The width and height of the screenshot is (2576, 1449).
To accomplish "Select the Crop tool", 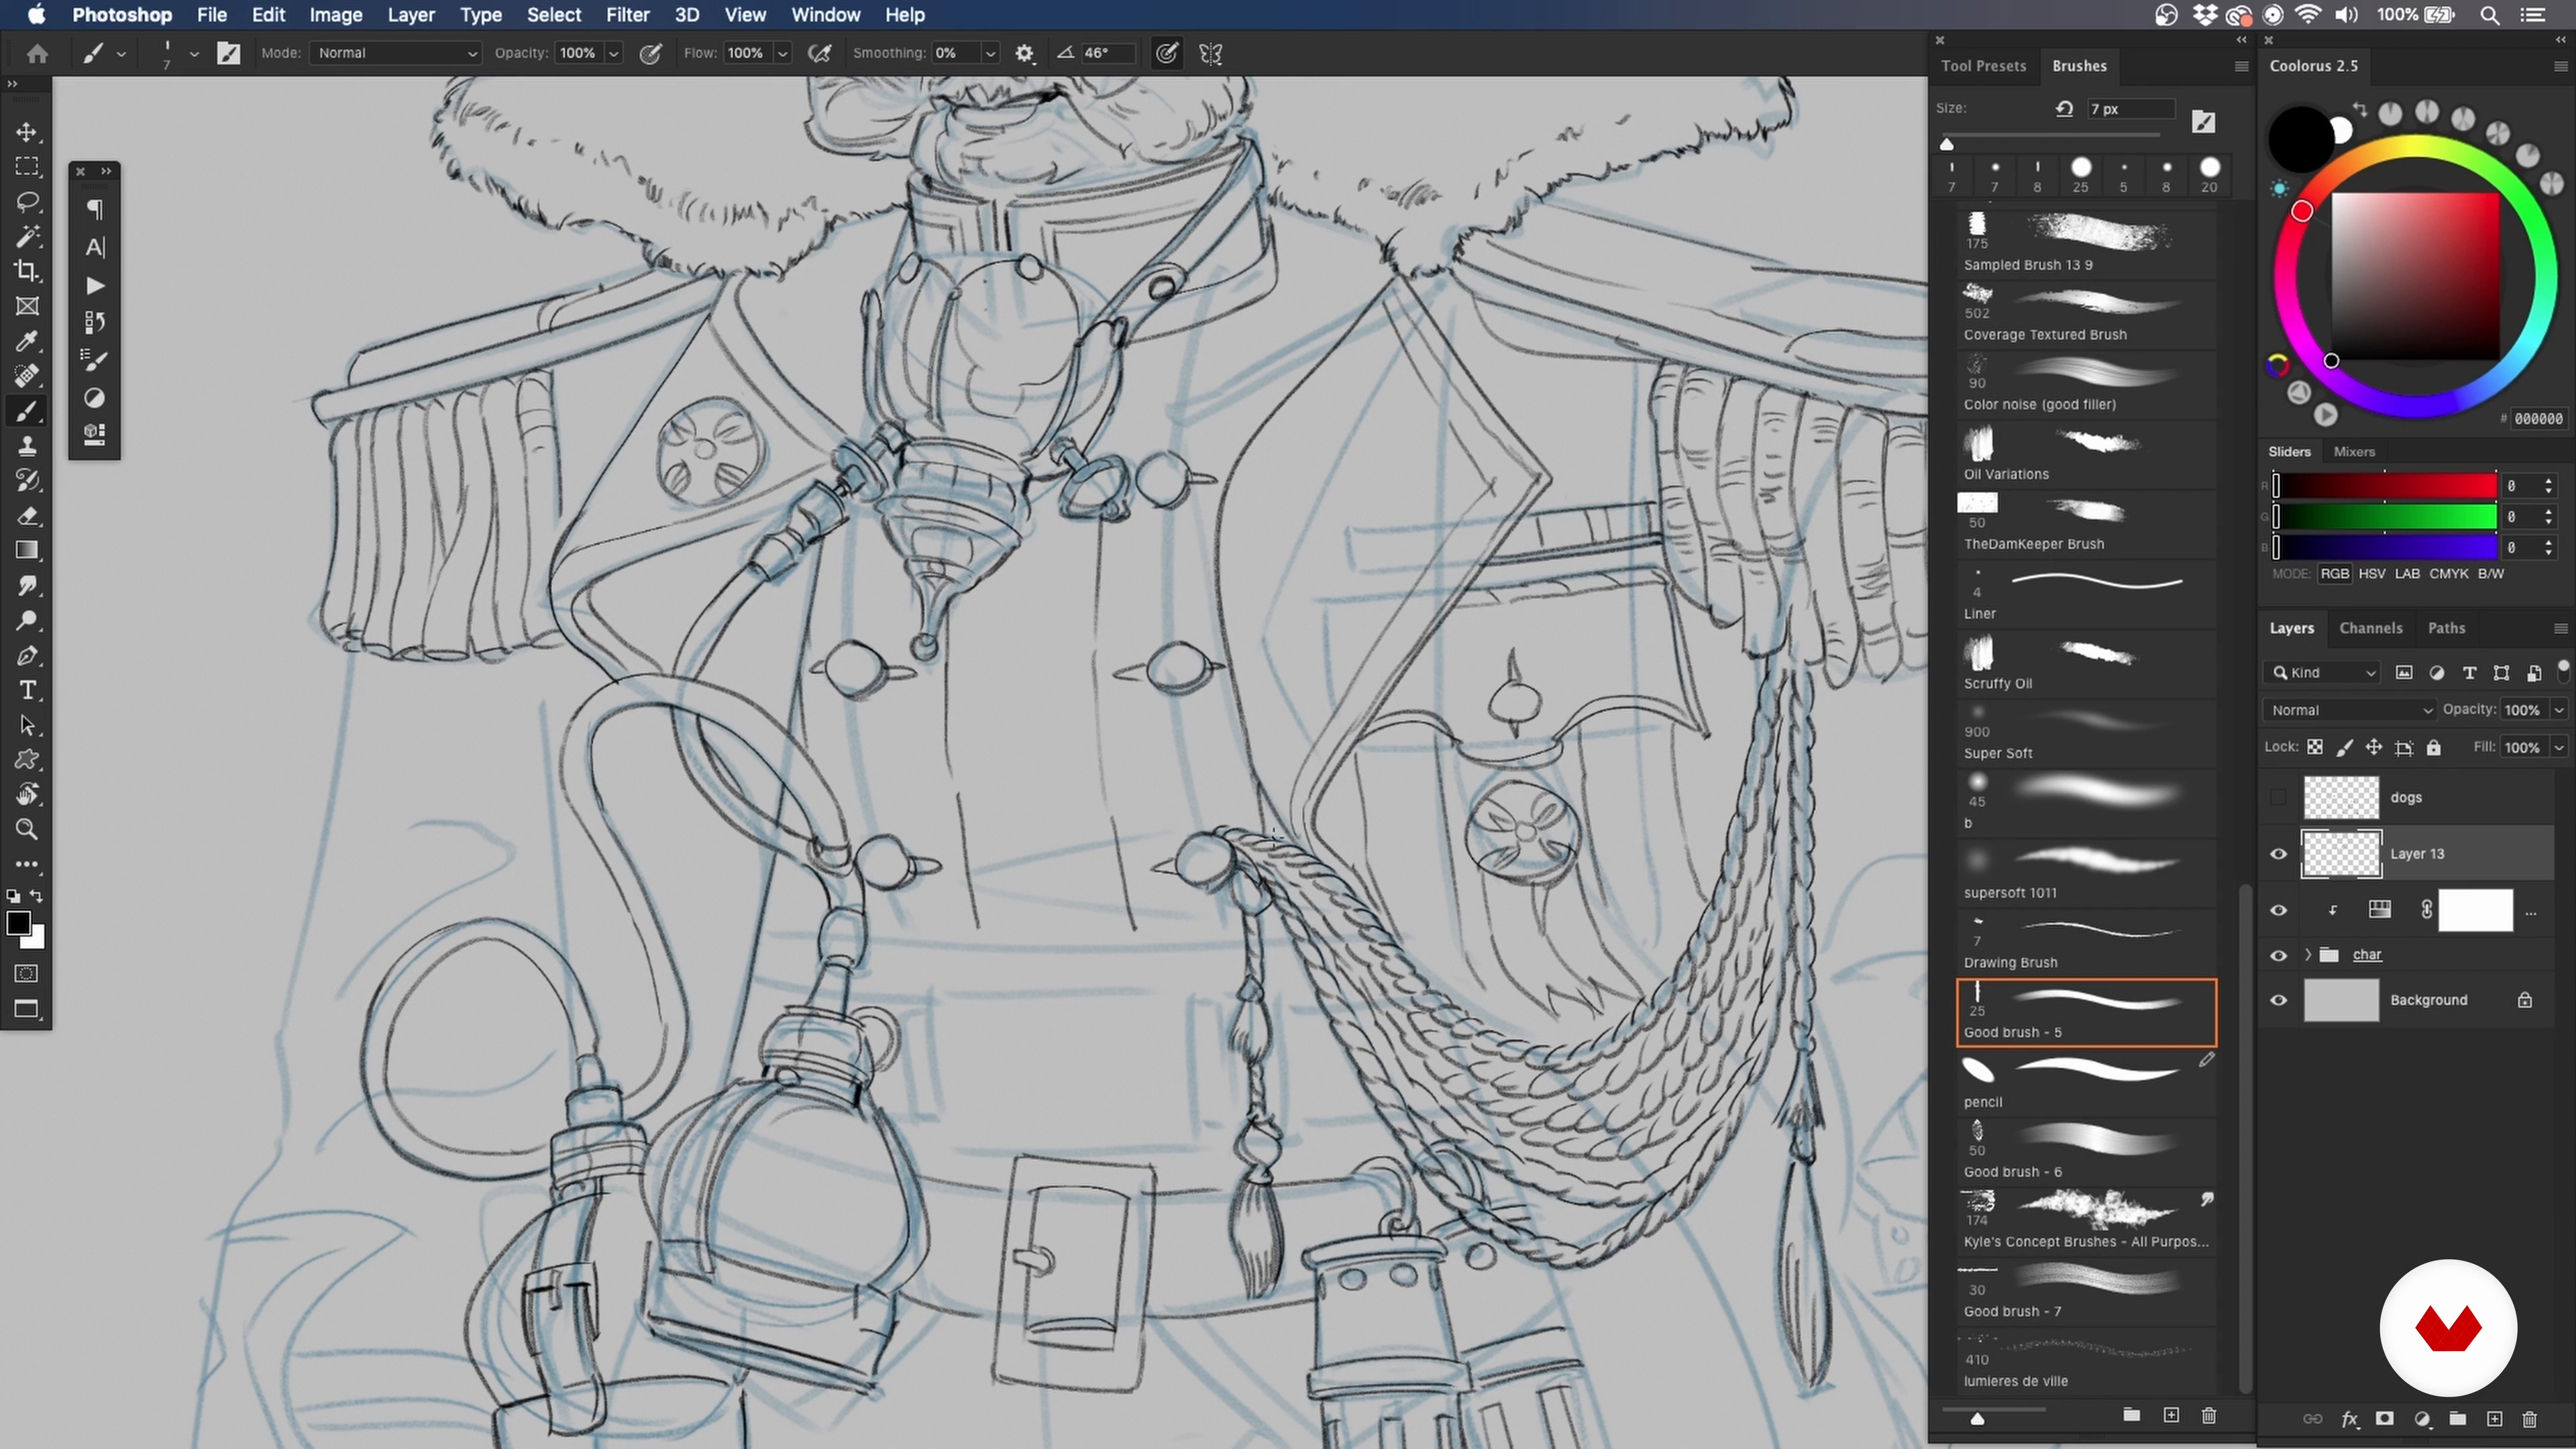I will [27, 271].
